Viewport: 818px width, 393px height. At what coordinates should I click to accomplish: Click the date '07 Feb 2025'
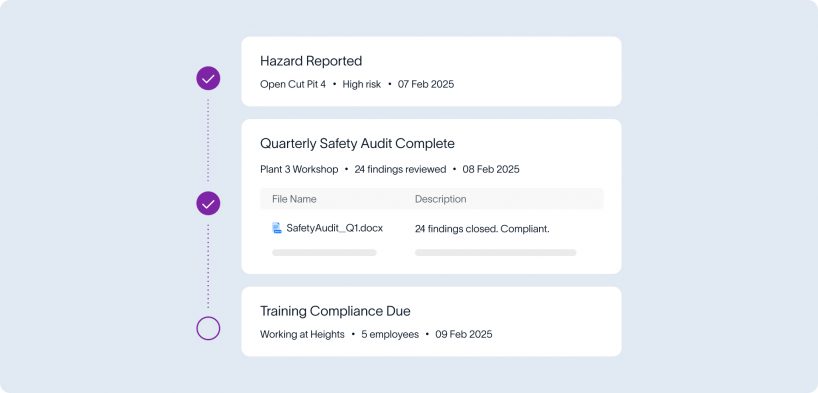426,84
